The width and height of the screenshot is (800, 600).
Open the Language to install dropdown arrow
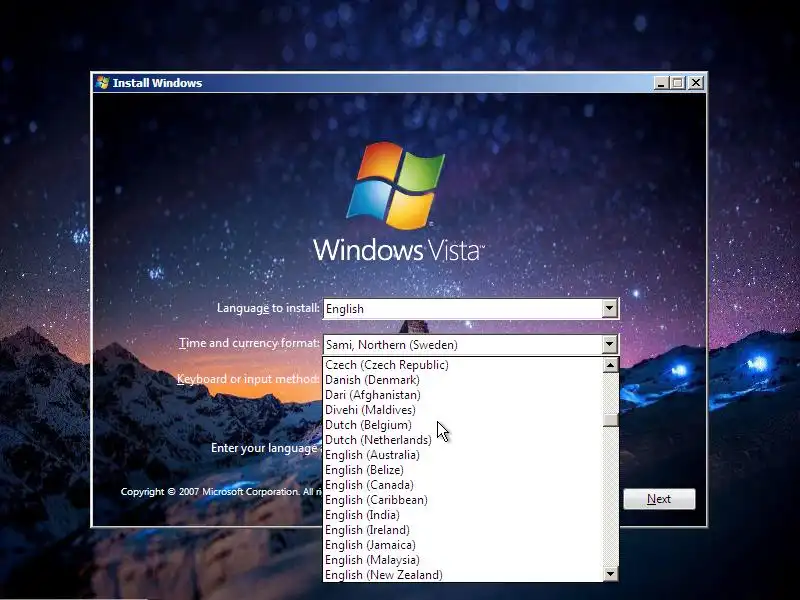(x=609, y=309)
